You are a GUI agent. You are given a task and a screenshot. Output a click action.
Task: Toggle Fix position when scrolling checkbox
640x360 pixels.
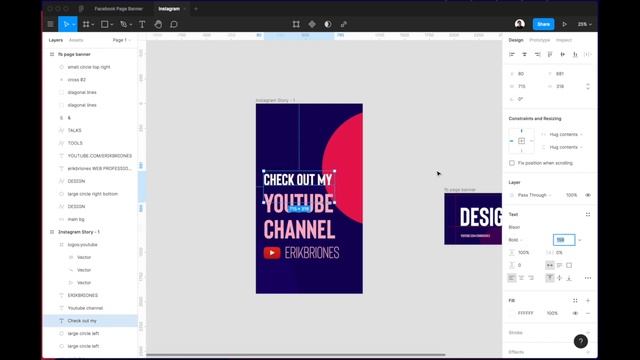512,163
